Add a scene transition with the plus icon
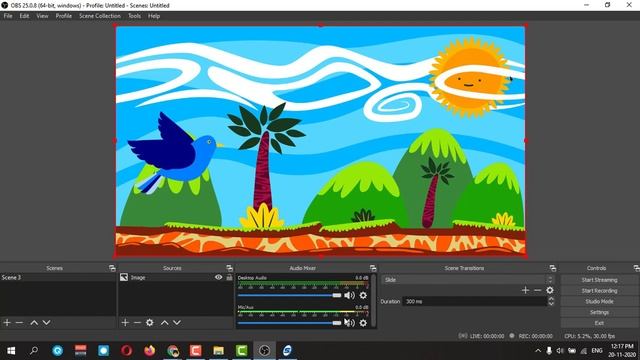Screen dimensions: 640x360 click(x=525, y=290)
